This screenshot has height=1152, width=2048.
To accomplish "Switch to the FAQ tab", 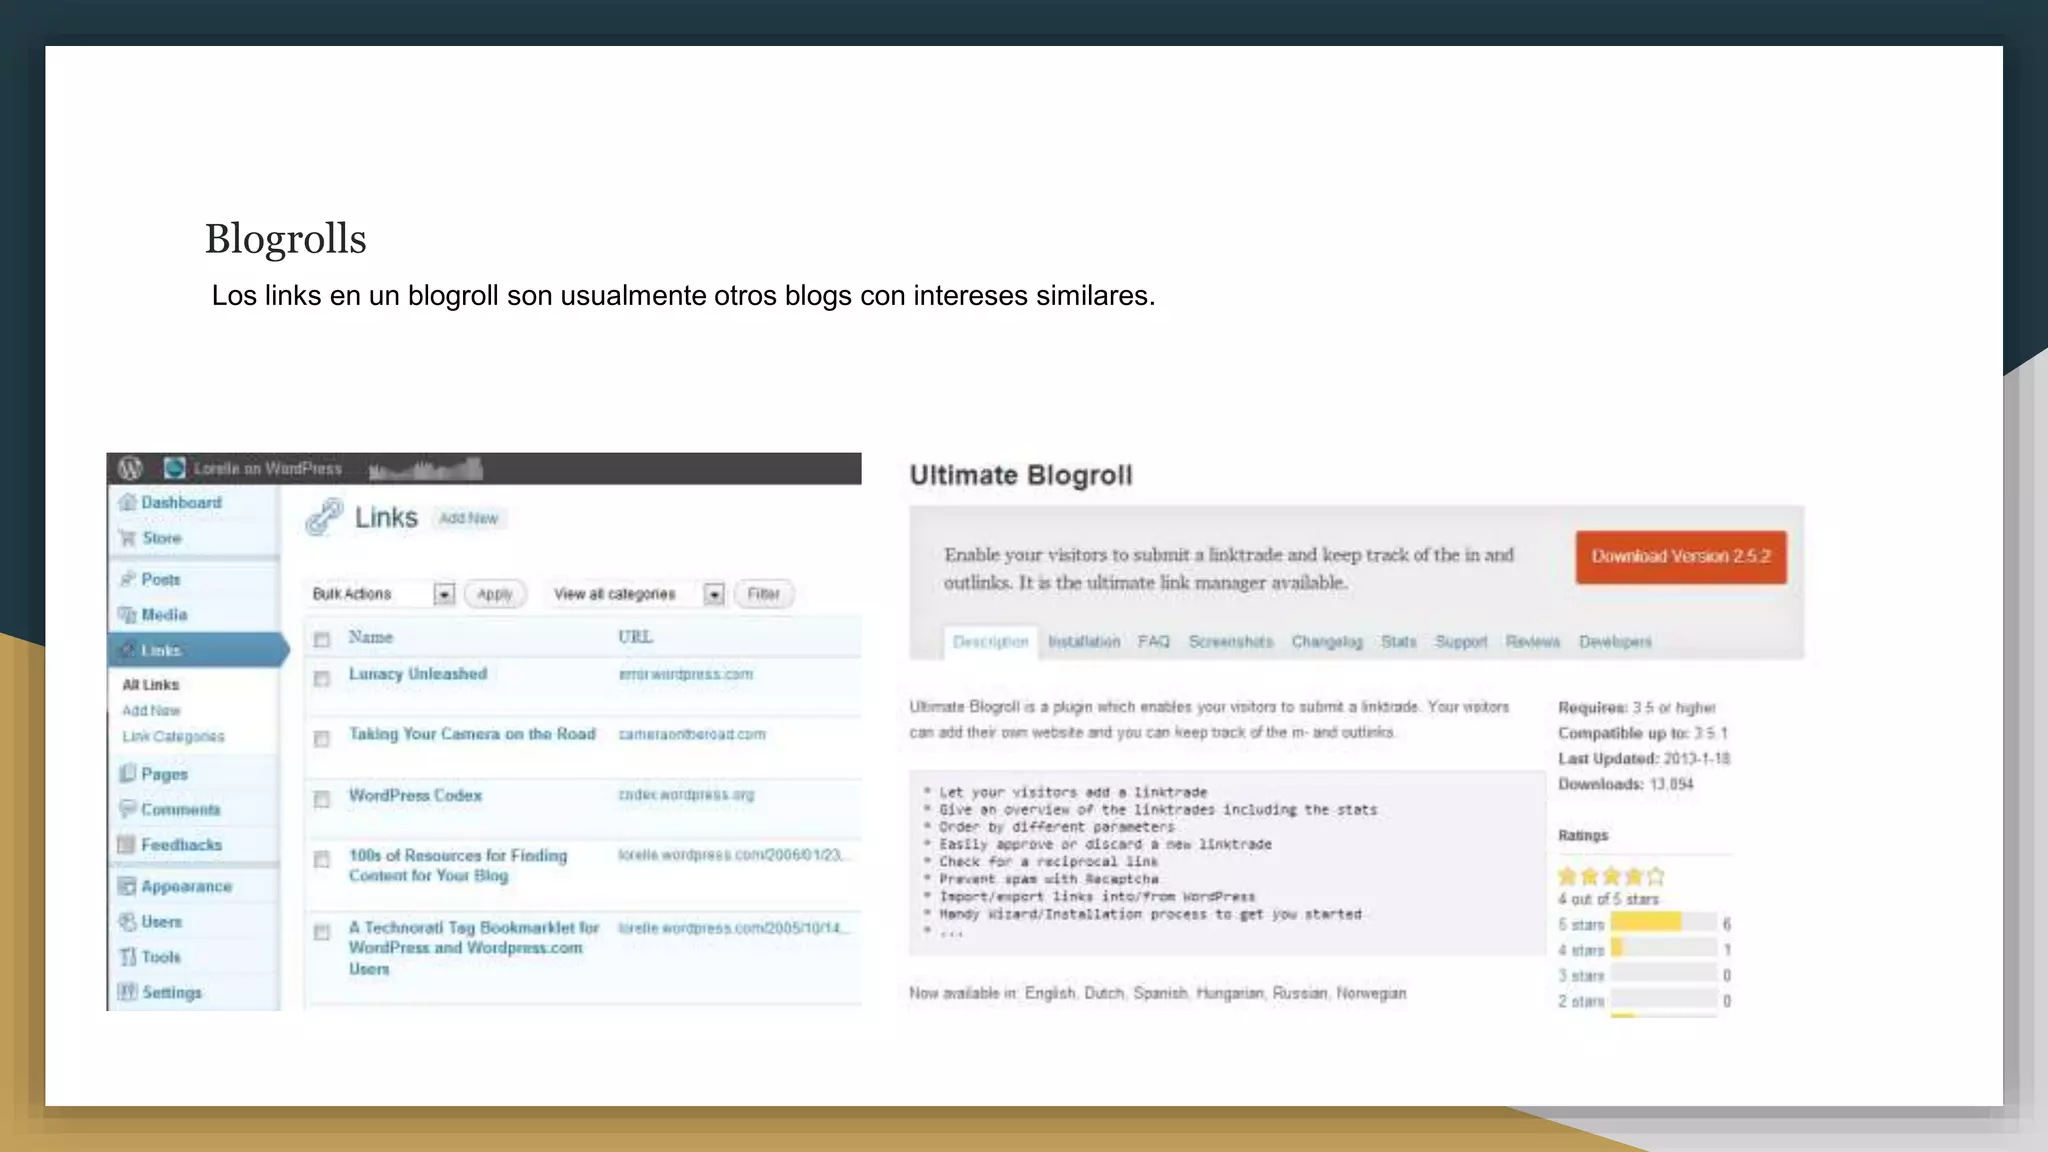I will point(1153,641).
